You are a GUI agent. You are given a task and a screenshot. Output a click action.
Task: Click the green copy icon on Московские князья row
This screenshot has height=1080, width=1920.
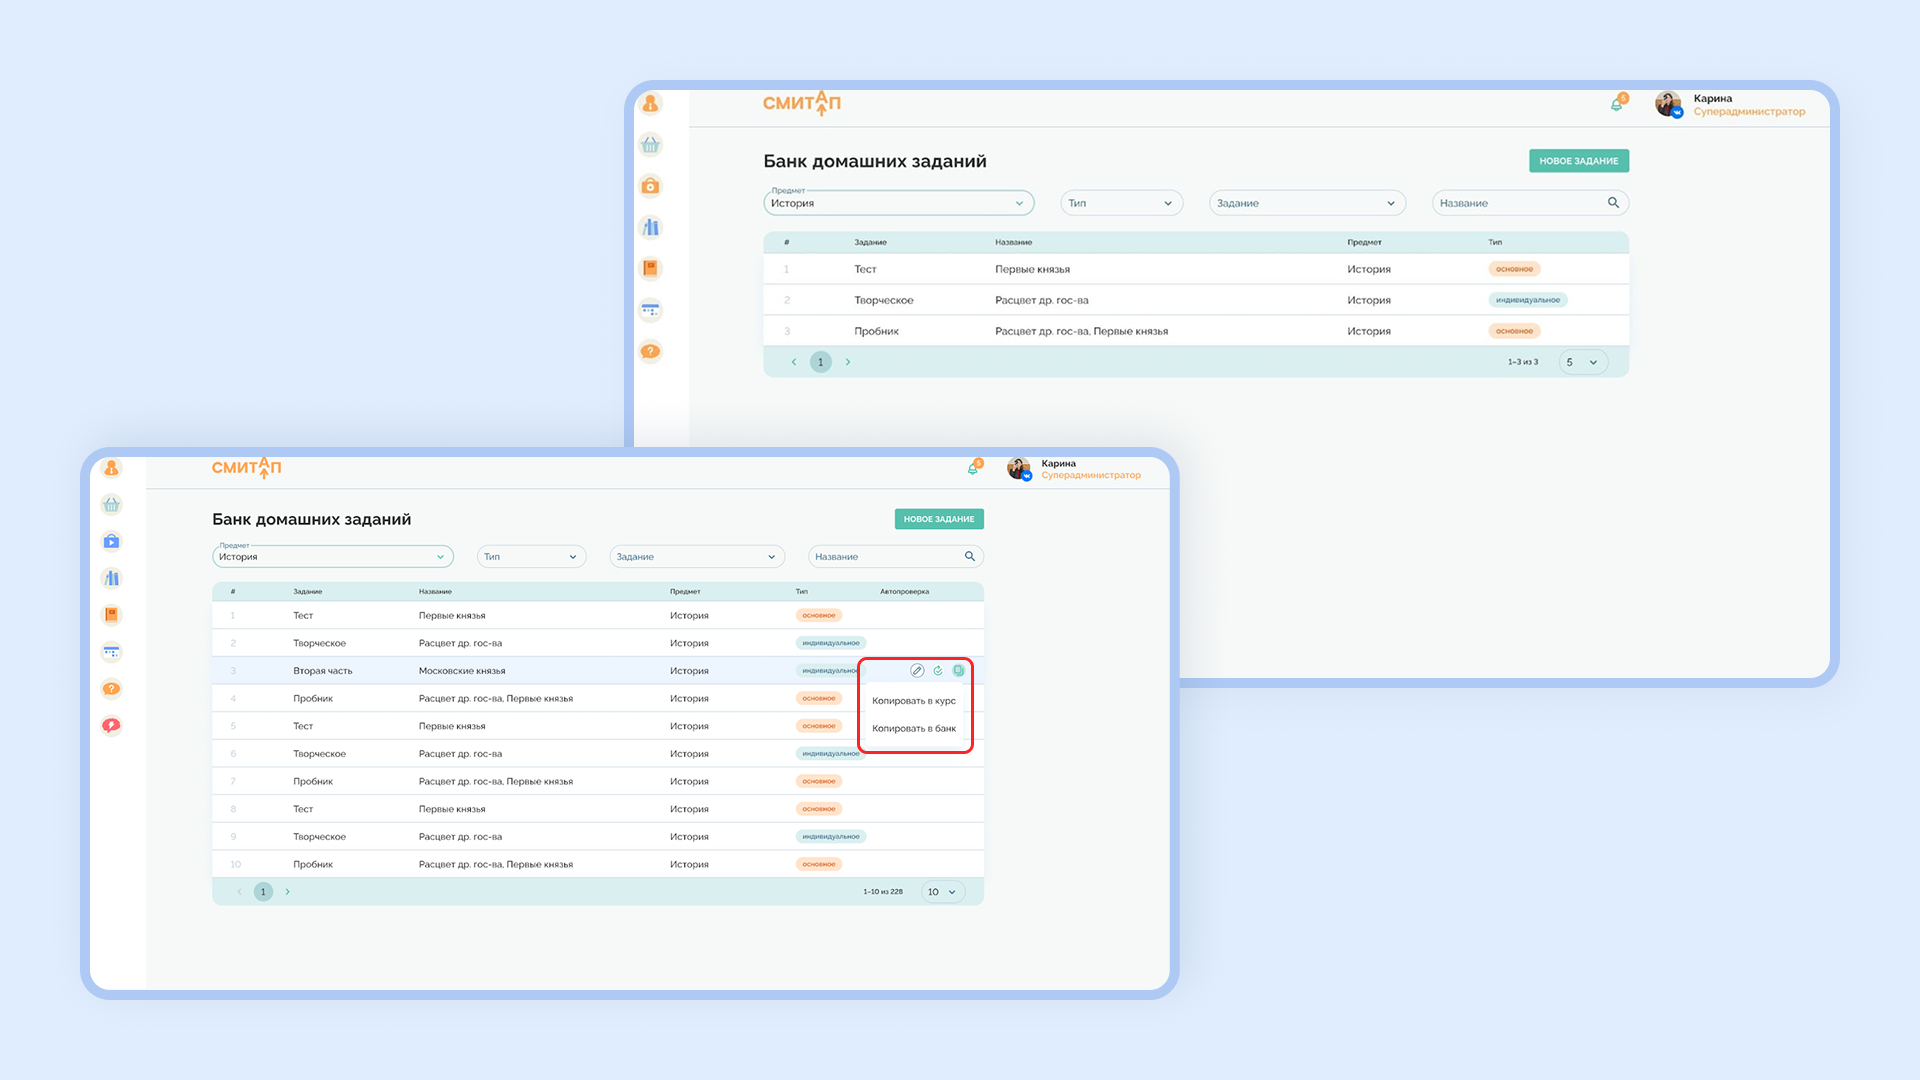point(959,671)
